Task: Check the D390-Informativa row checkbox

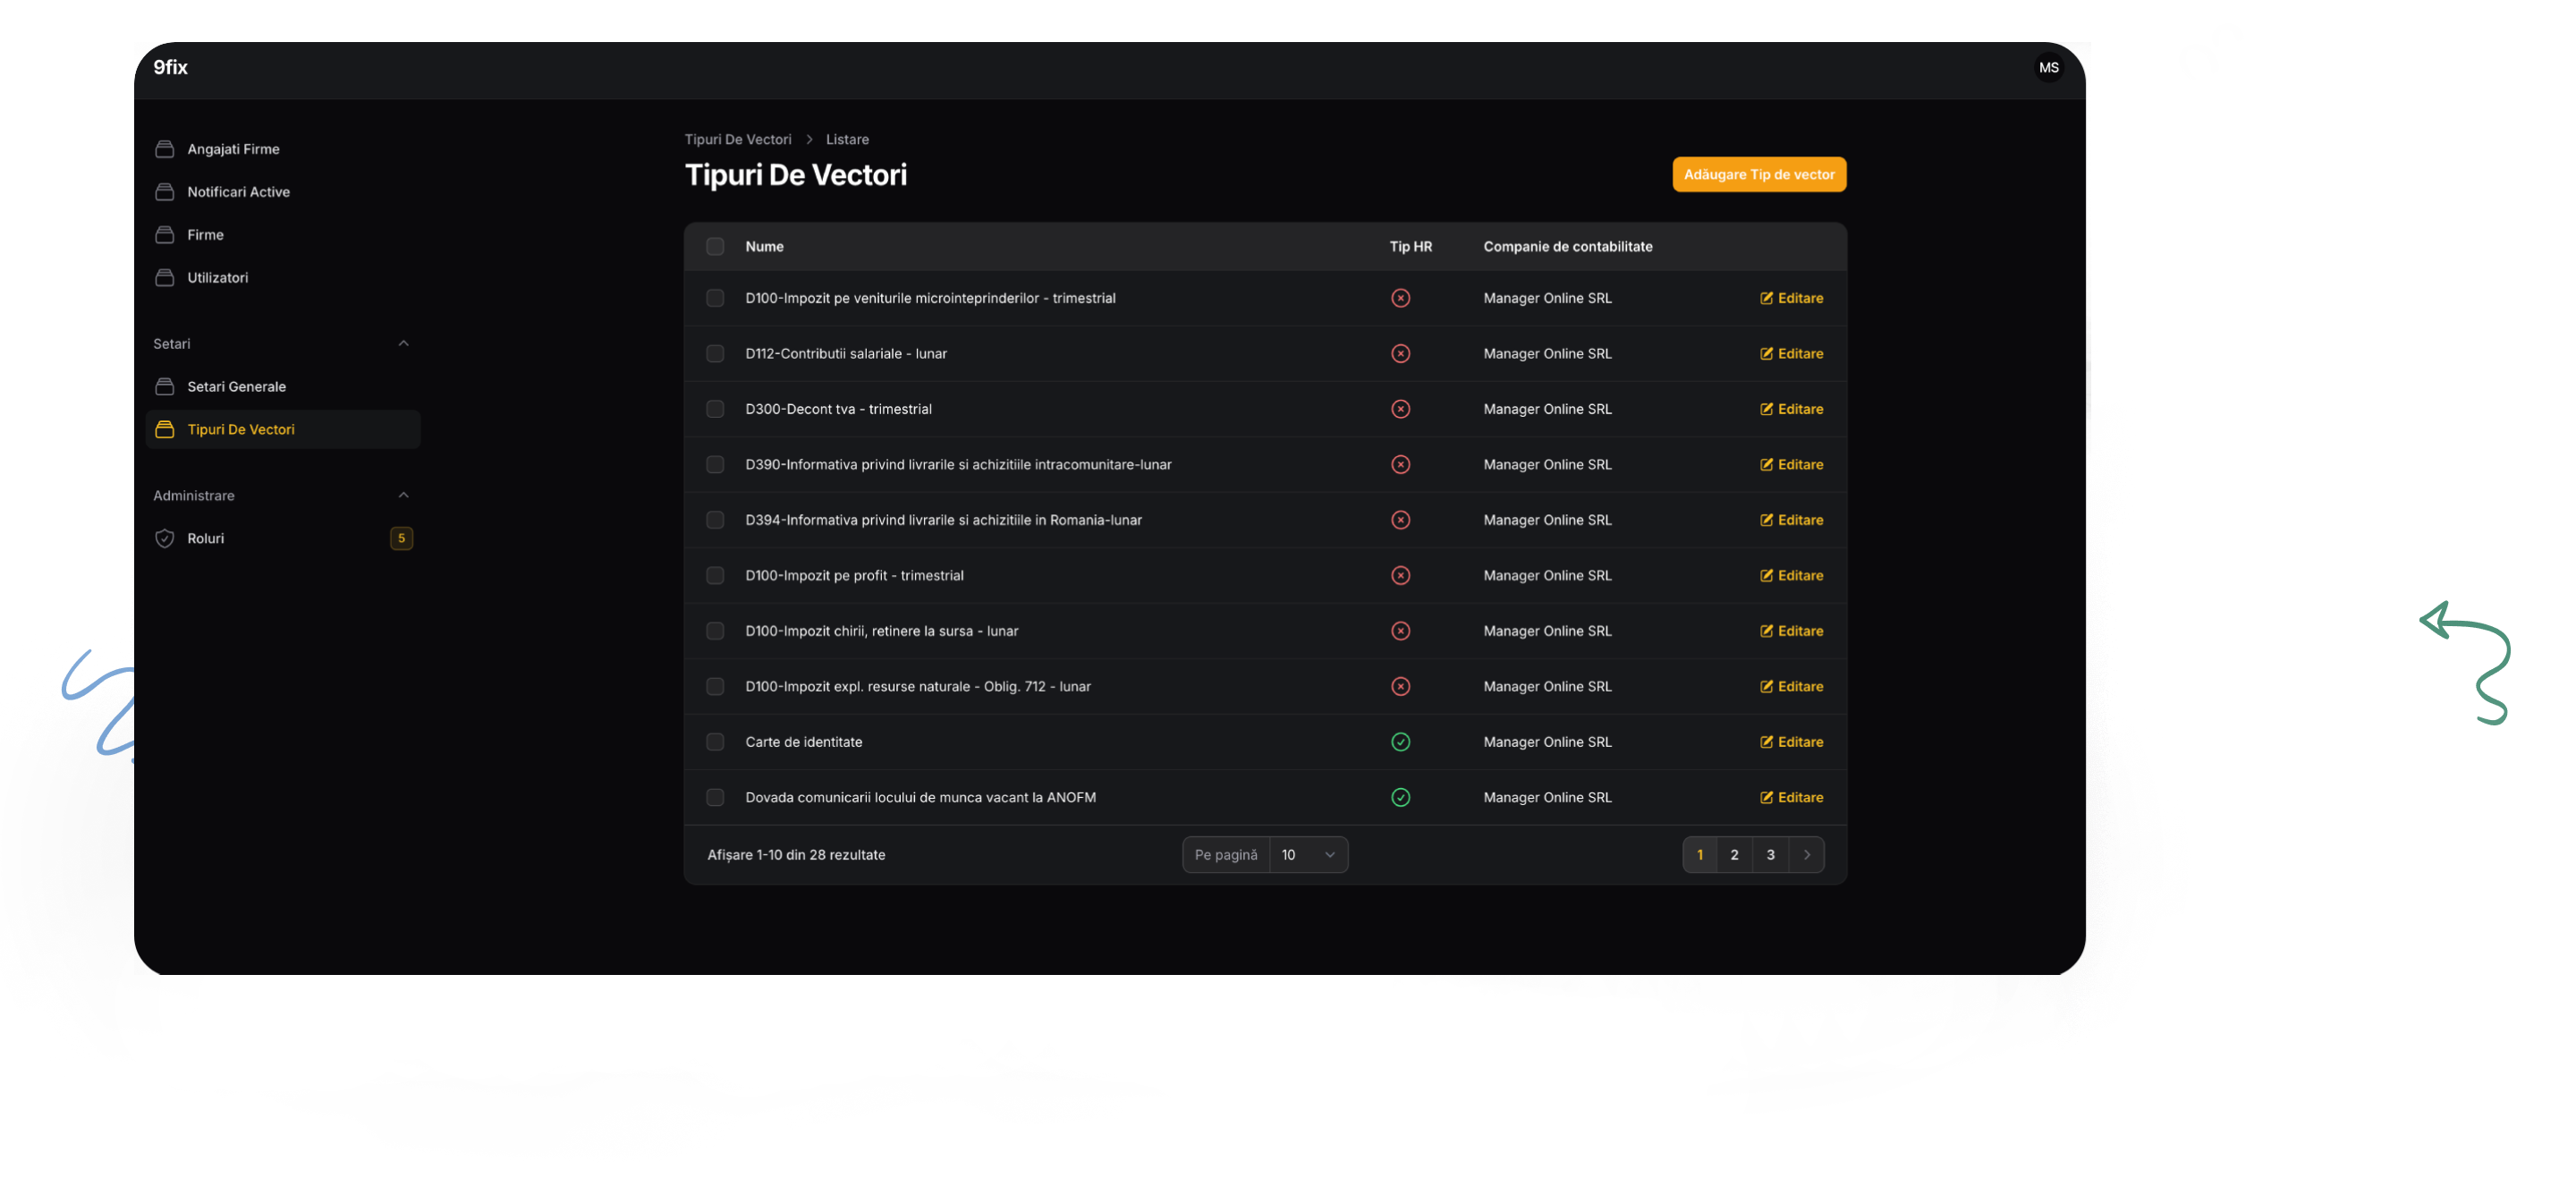Action: pyautogui.click(x=715, y=465)
